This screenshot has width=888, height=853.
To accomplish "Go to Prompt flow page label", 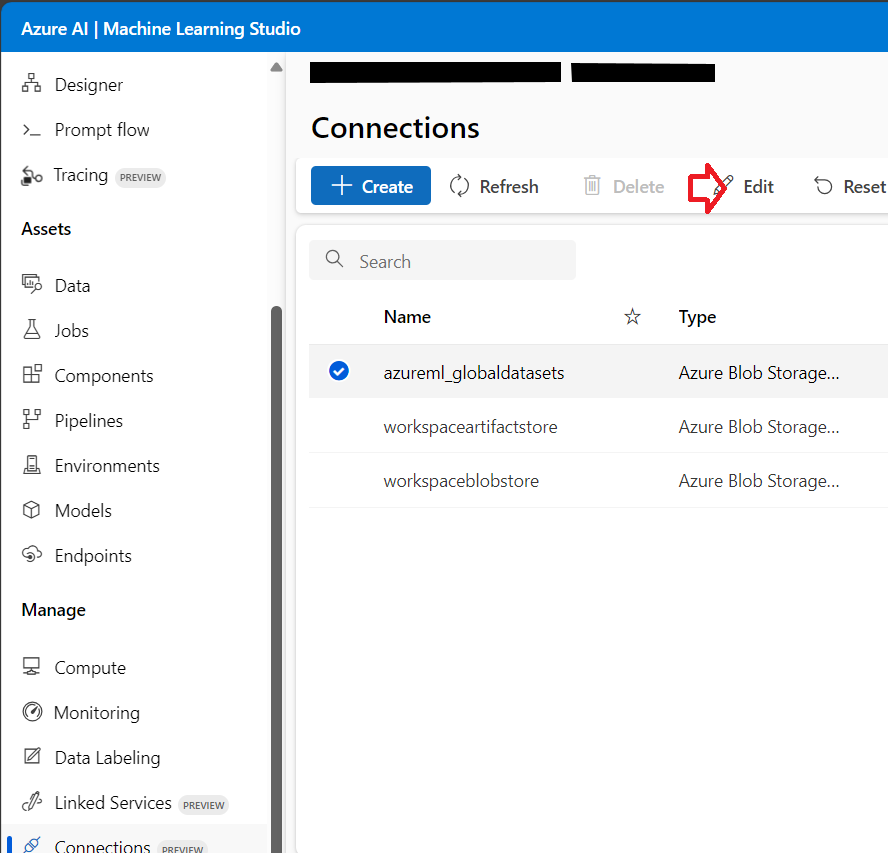I will [102, 130].
